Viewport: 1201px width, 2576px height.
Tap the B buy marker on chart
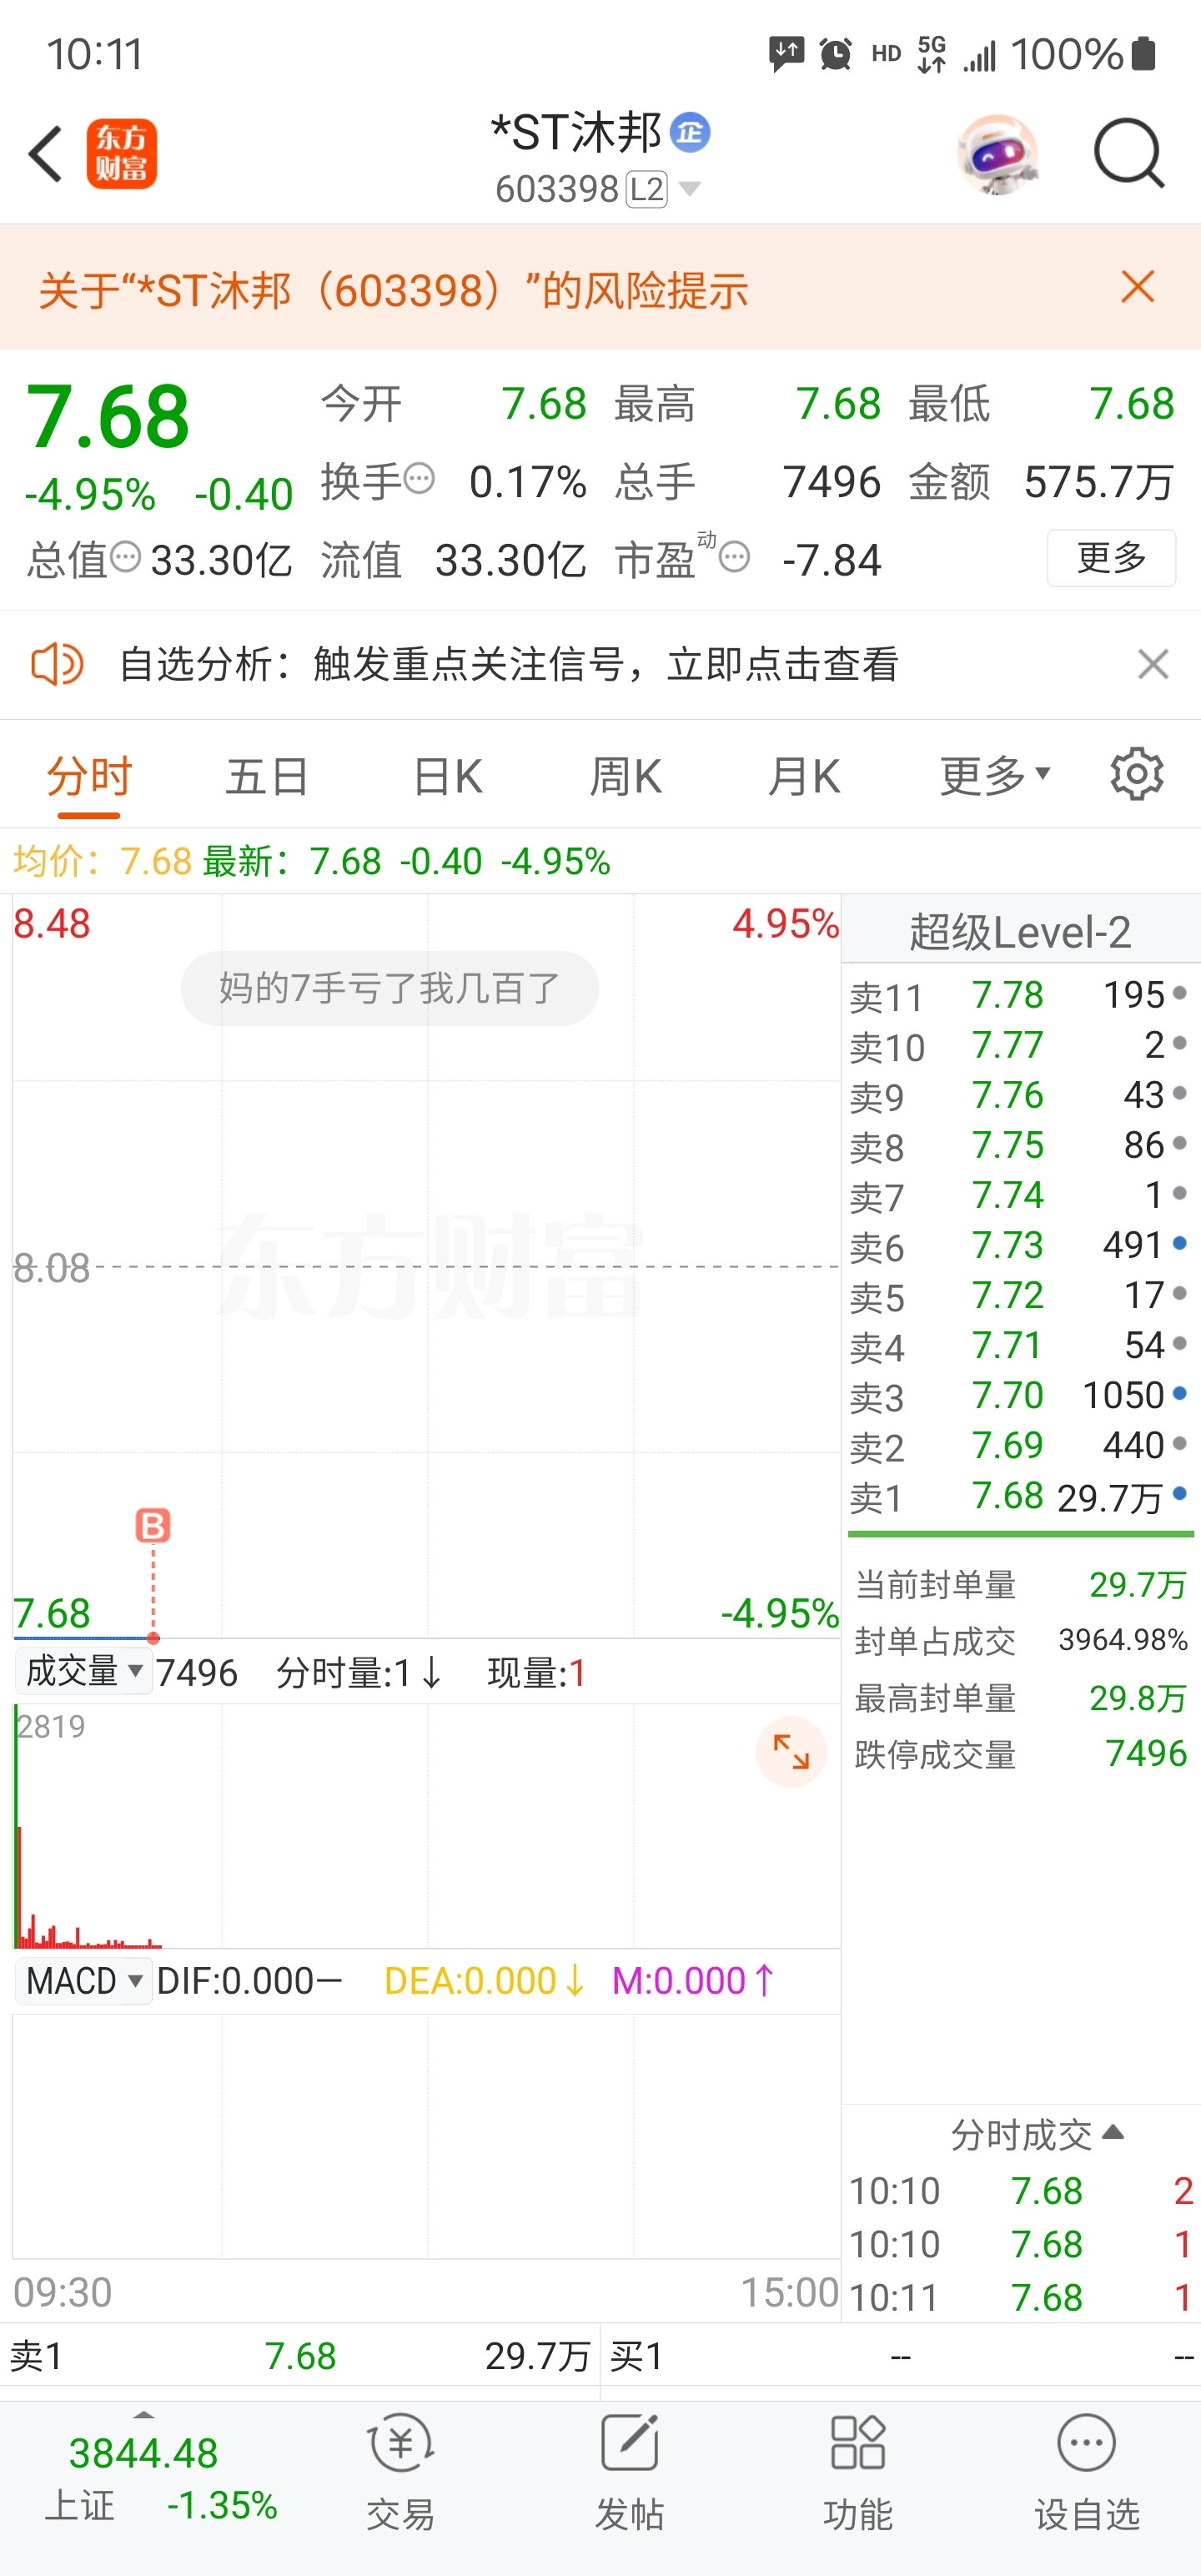(153, 1525)
